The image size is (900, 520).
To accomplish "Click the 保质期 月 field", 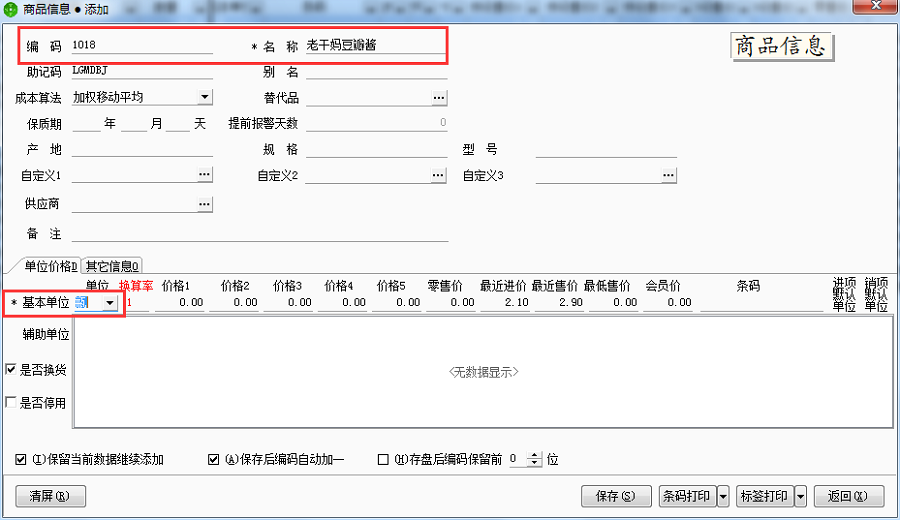I will [x=134, y=123].
